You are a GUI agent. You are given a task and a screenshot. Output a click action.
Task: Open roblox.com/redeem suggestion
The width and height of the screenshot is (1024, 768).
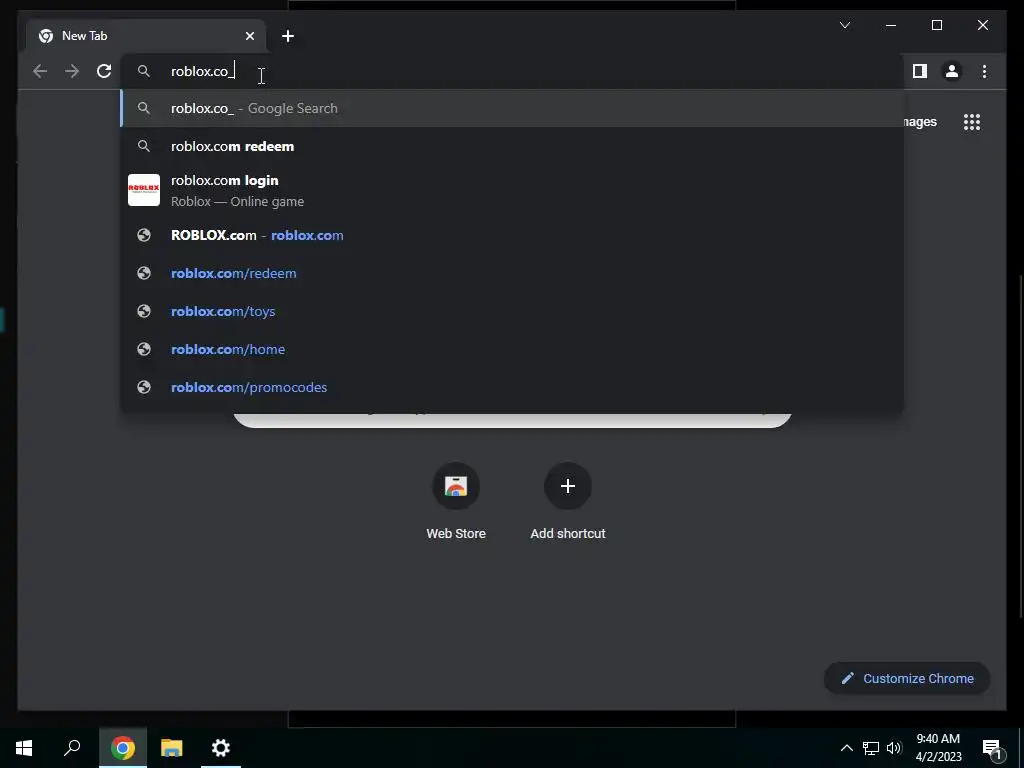pos(512,273)
